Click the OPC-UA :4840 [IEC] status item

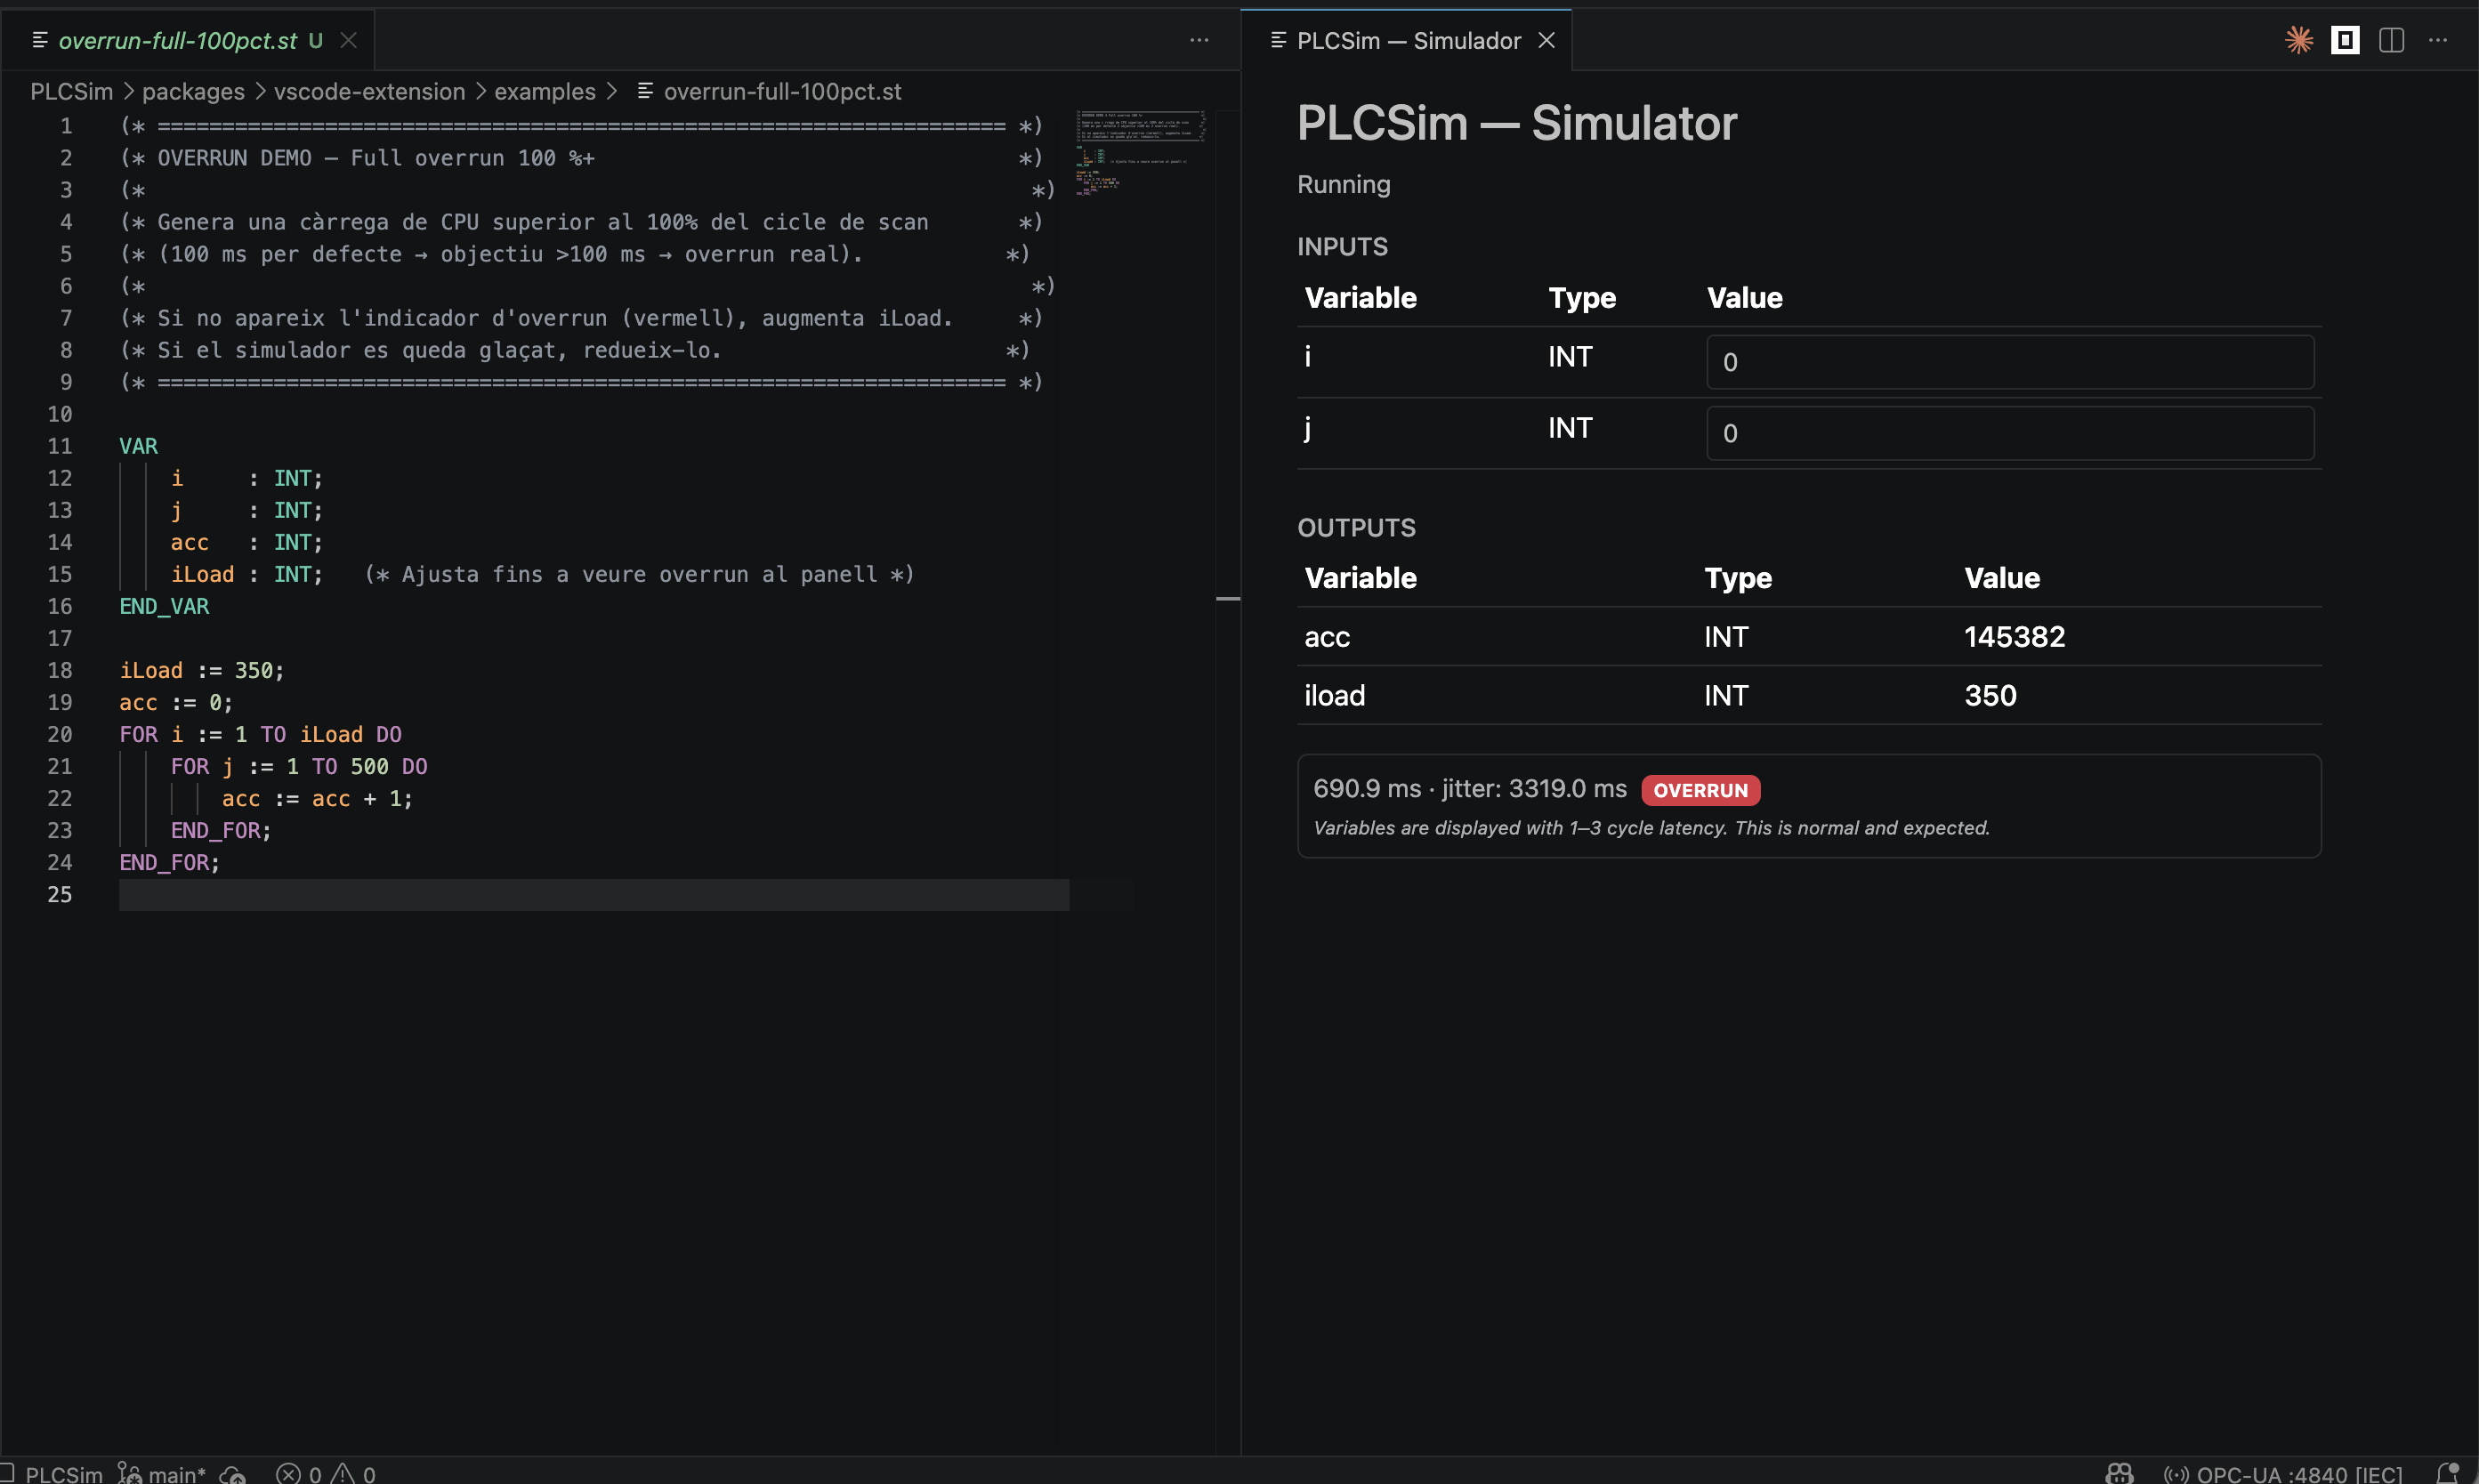(2299, 1474)
